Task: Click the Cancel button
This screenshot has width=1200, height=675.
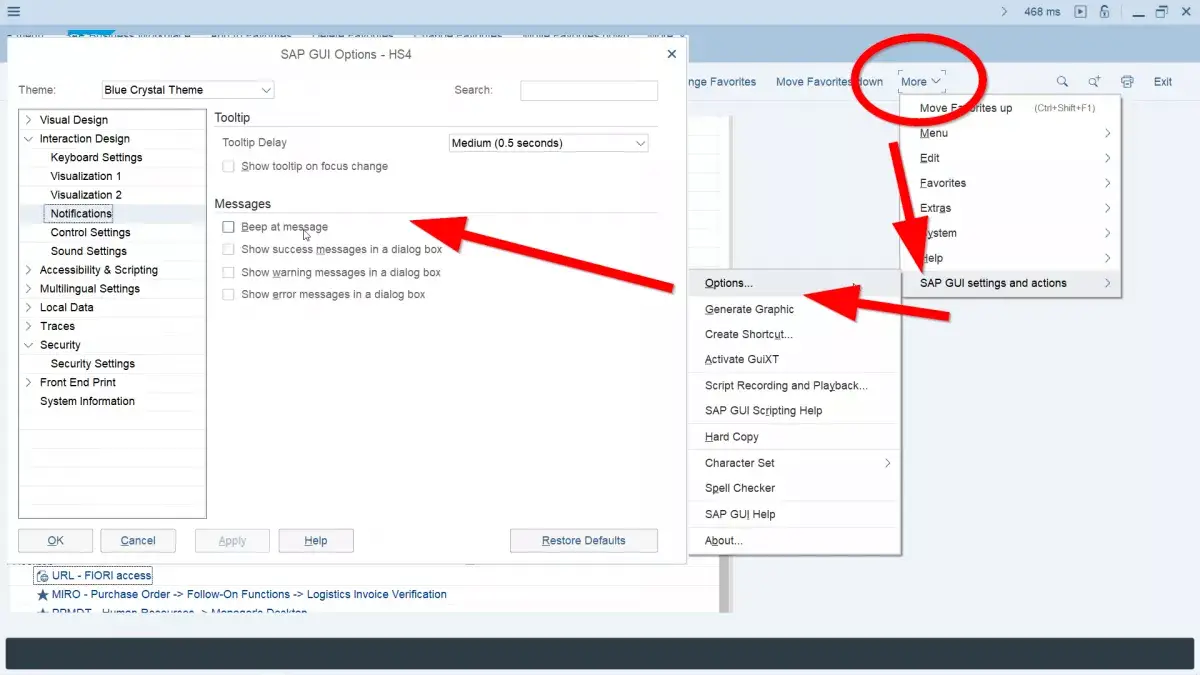Action: 138,541
